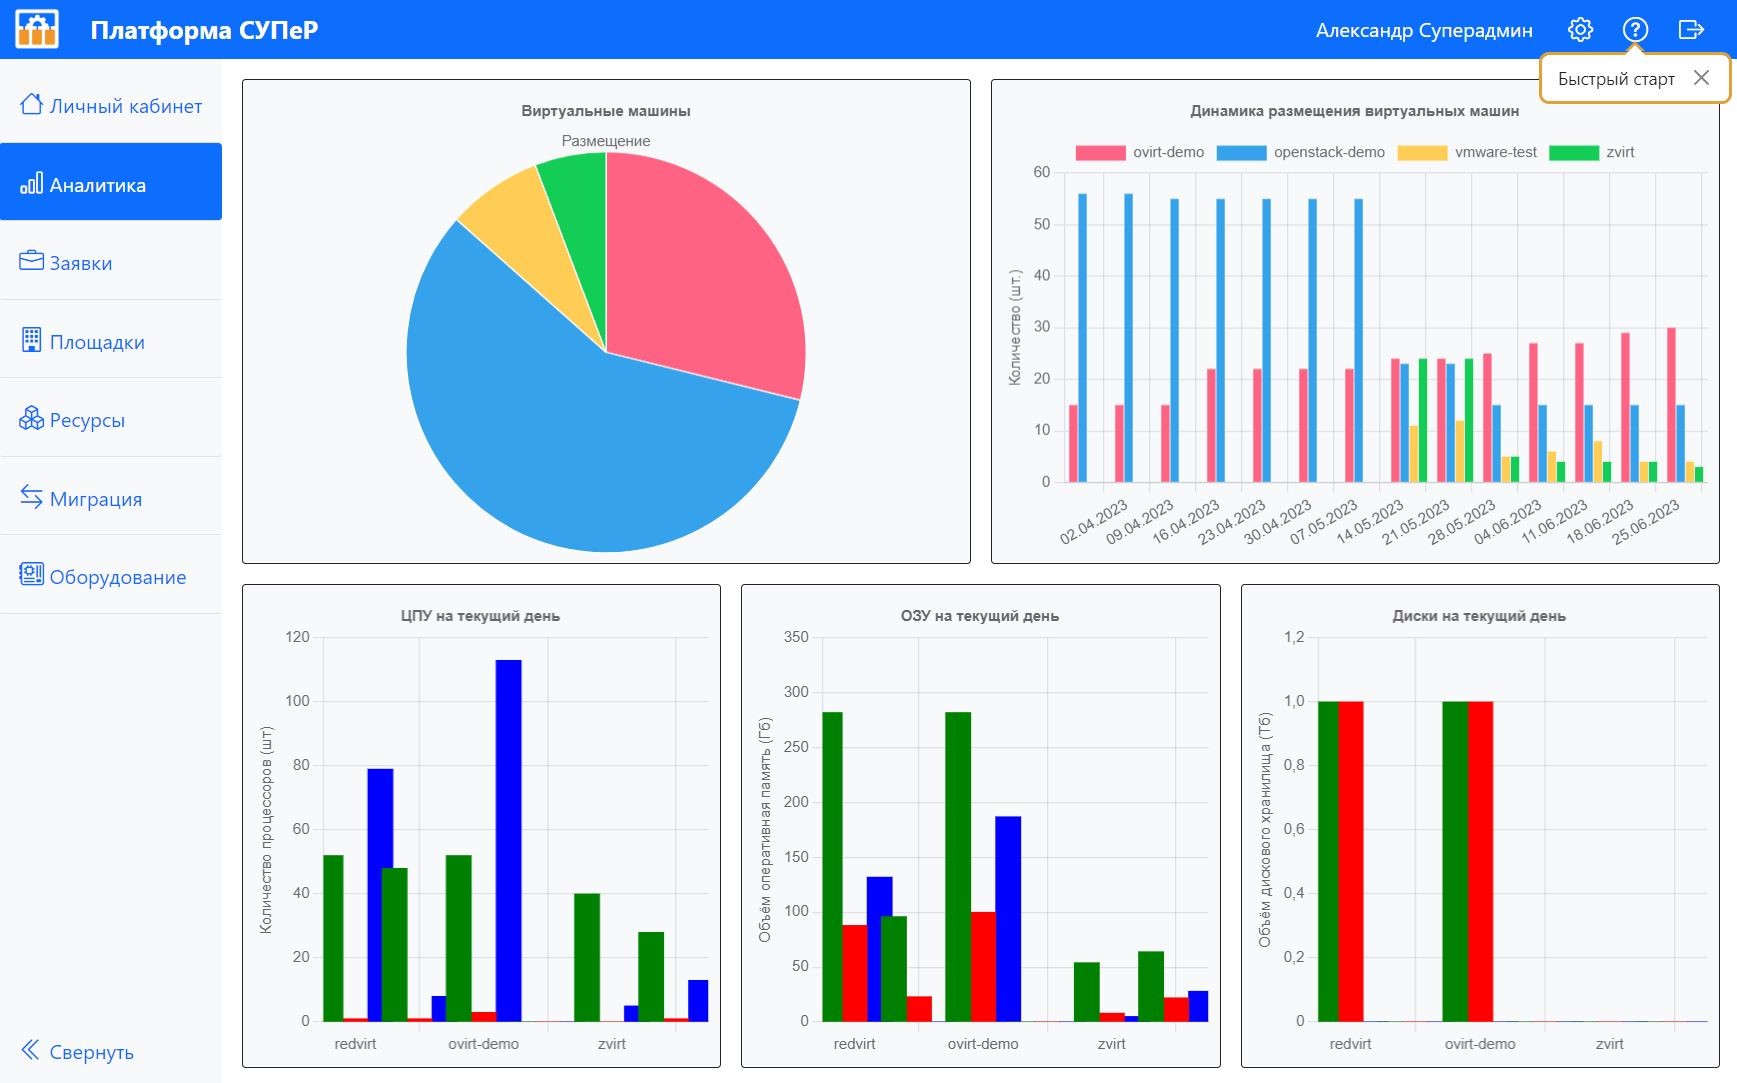Click the cubes icon beside Ресурсы
The height and width of the screenshot is (1083, 1737).
(x=31, y=418)
